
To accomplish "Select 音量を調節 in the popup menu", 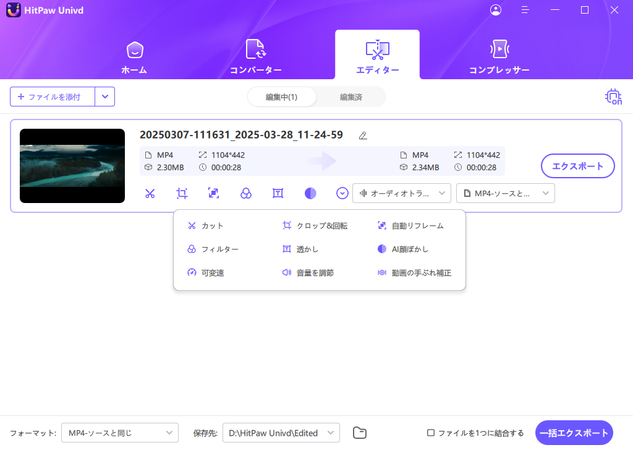I will 308,273.
